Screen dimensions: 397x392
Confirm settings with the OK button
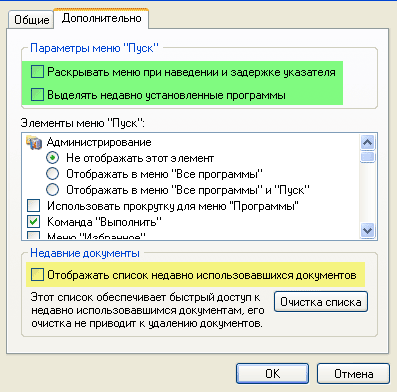point(272,374)
